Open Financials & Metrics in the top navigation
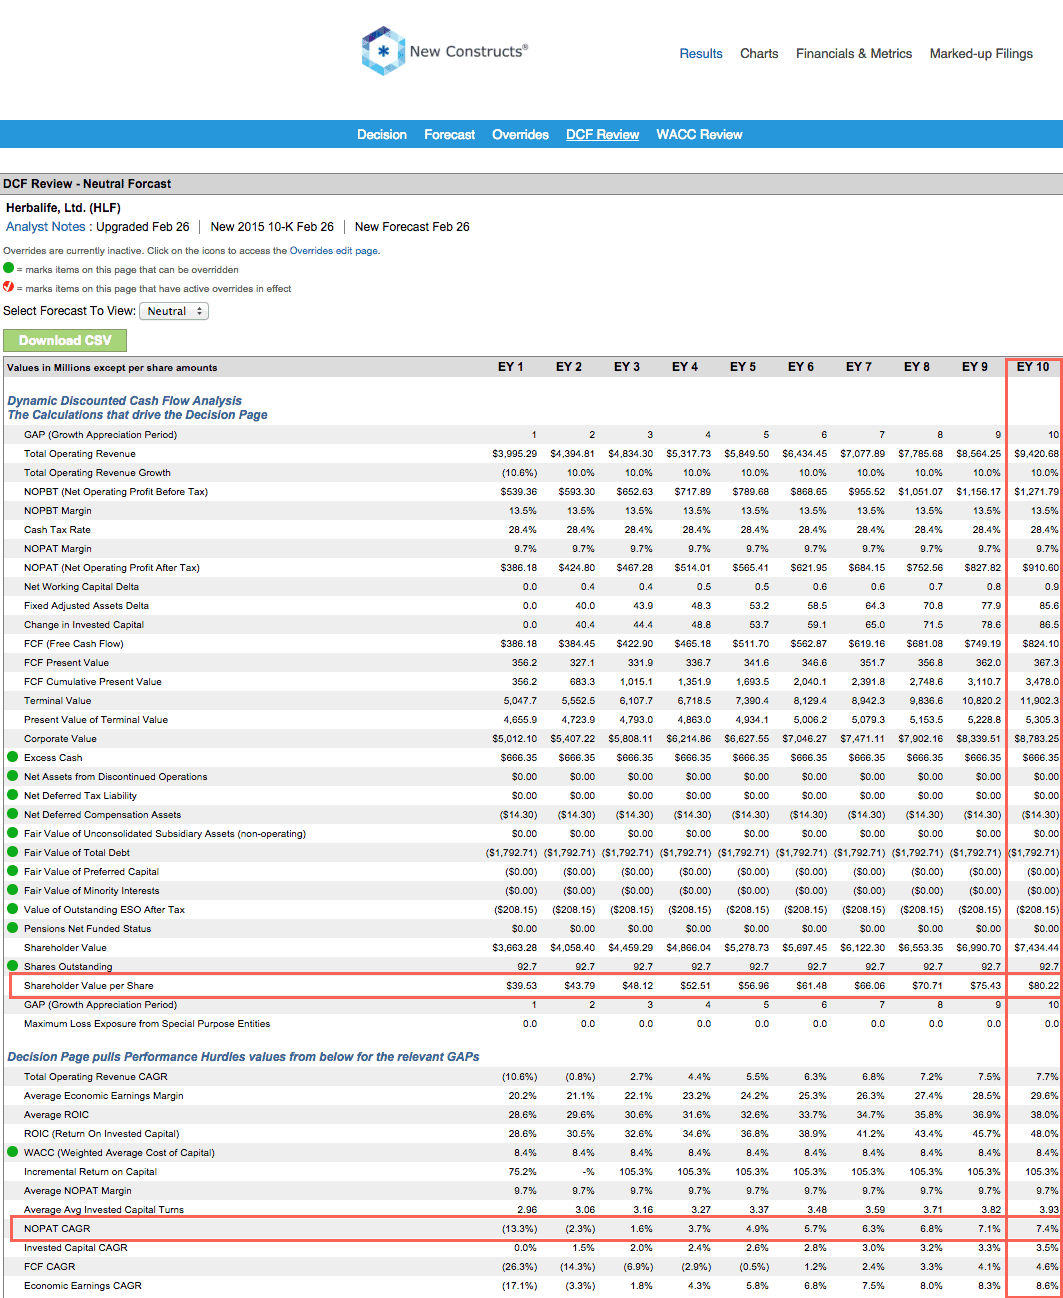Screen dimensions: 1063x1298 point(854,54)
